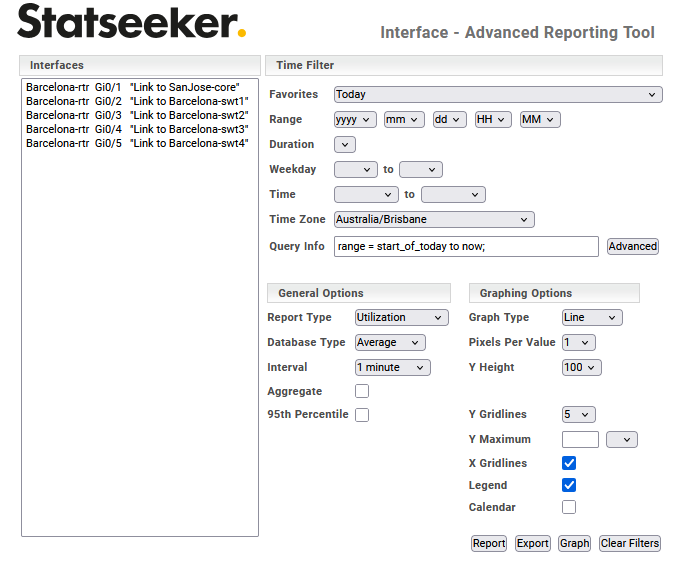This screenshot has width=684, height=566.
Task: Click the Advanced button
Action: pos(633,246)
